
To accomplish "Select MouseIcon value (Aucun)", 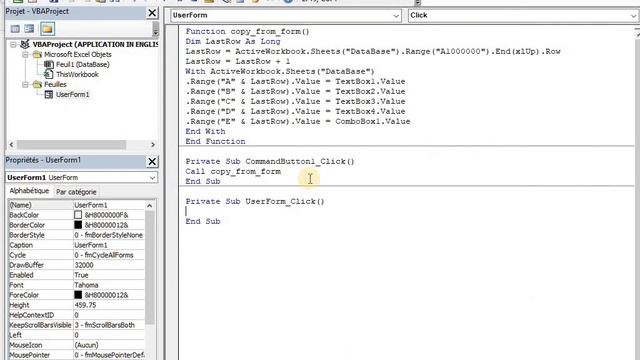I will pos(109,345).
